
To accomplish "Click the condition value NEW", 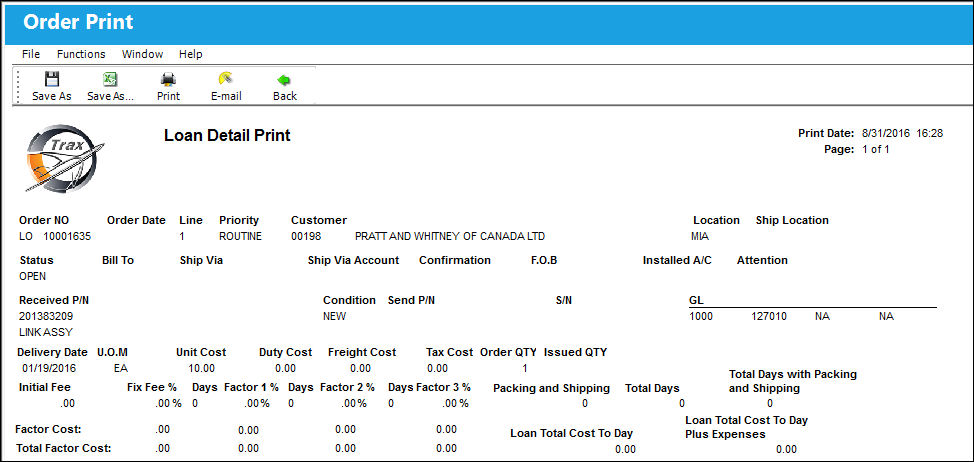I will (x=334, y=316).
